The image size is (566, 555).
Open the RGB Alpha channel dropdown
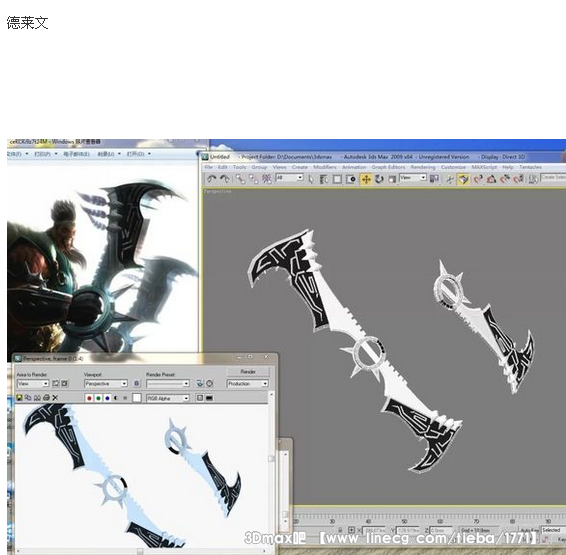click(168, 398)
